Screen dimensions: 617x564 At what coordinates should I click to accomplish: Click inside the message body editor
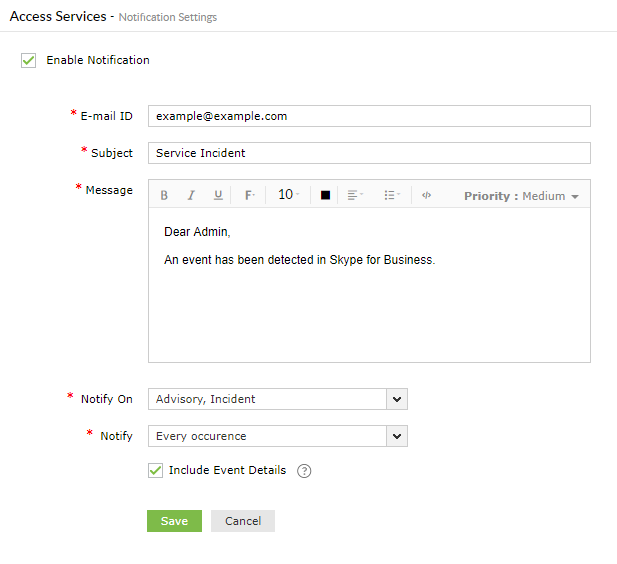coord(368,300)
